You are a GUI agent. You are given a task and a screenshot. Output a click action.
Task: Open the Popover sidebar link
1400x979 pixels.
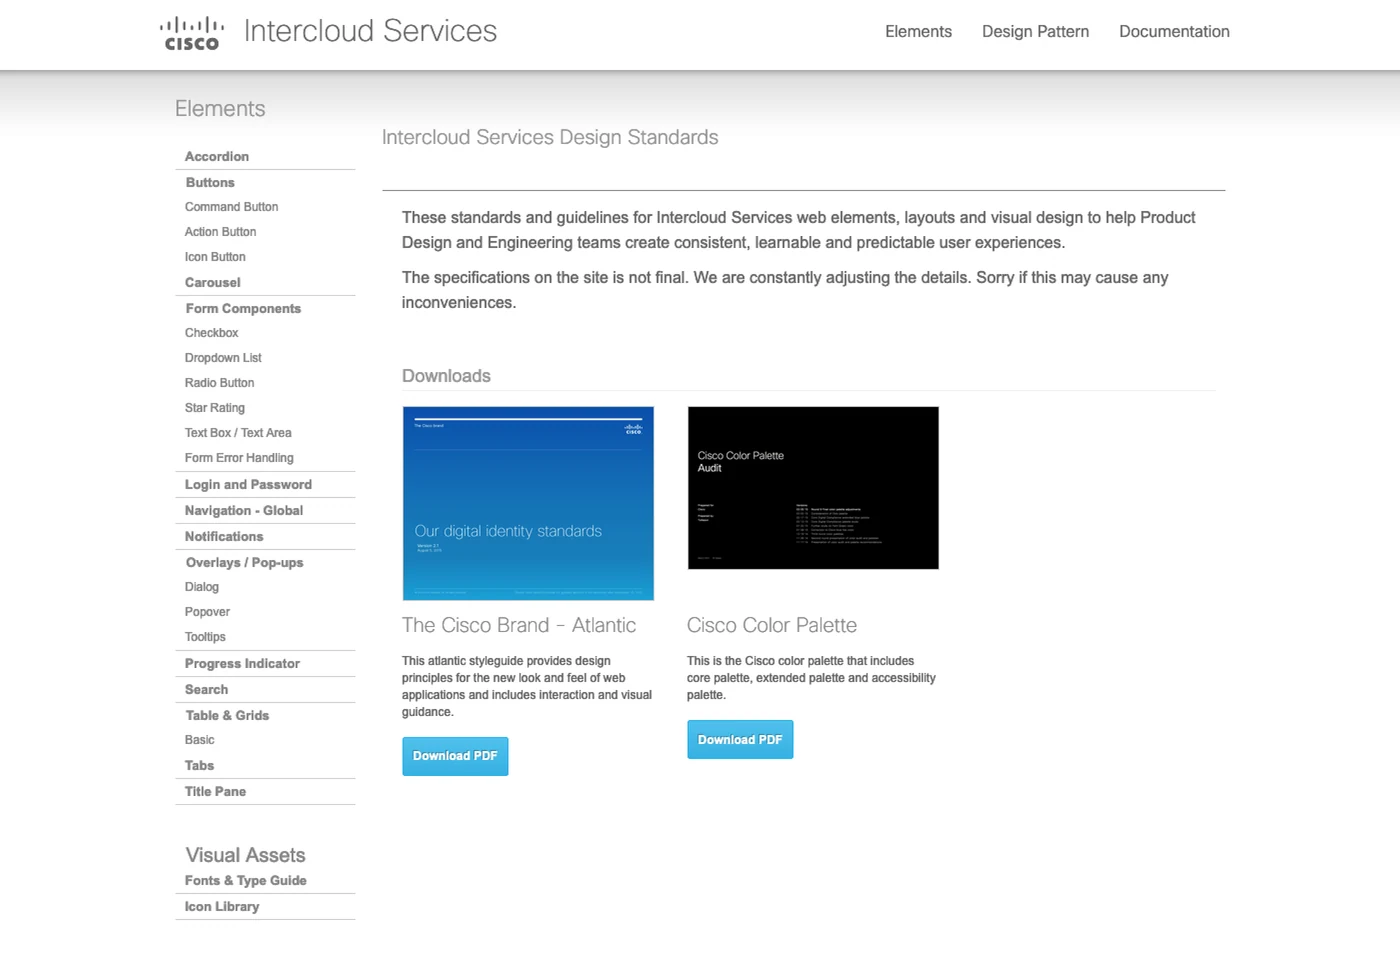(x=207, y=612)
